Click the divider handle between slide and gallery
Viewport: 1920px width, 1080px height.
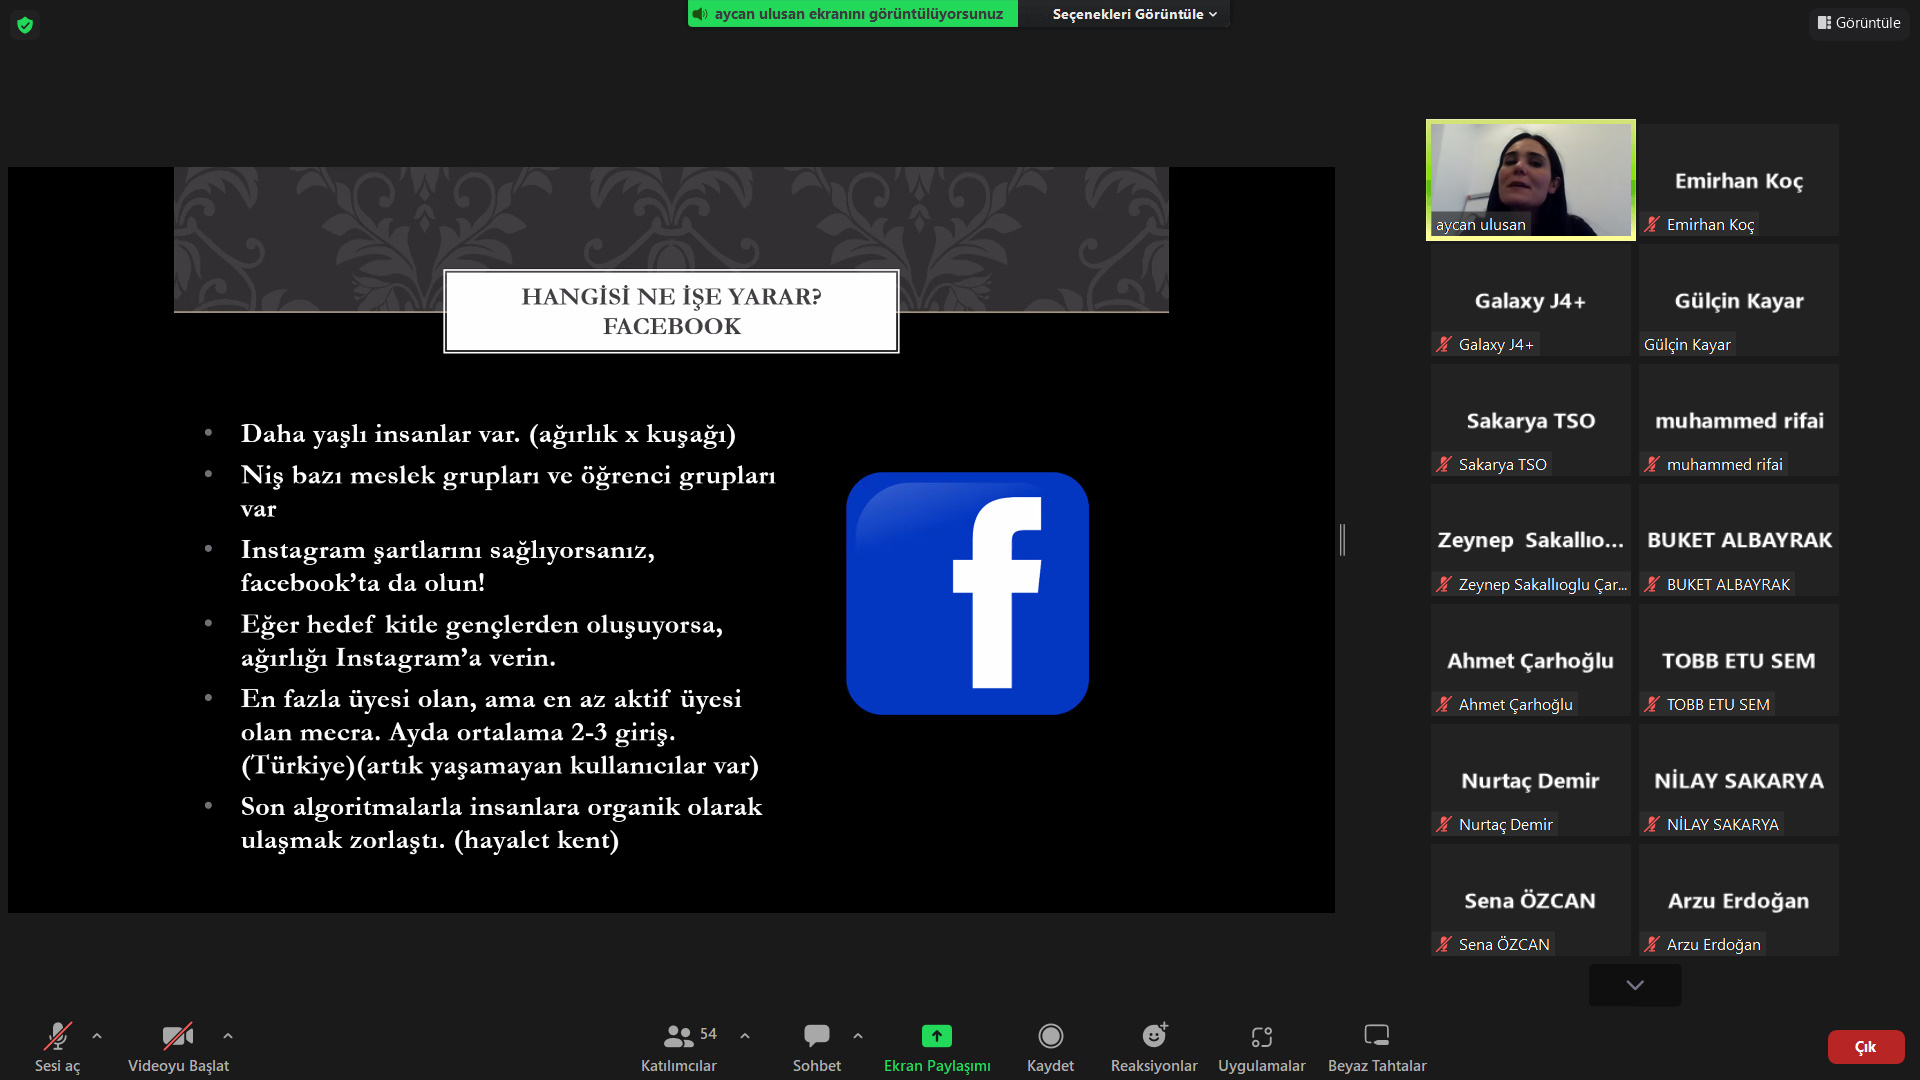coord(1342,540)
